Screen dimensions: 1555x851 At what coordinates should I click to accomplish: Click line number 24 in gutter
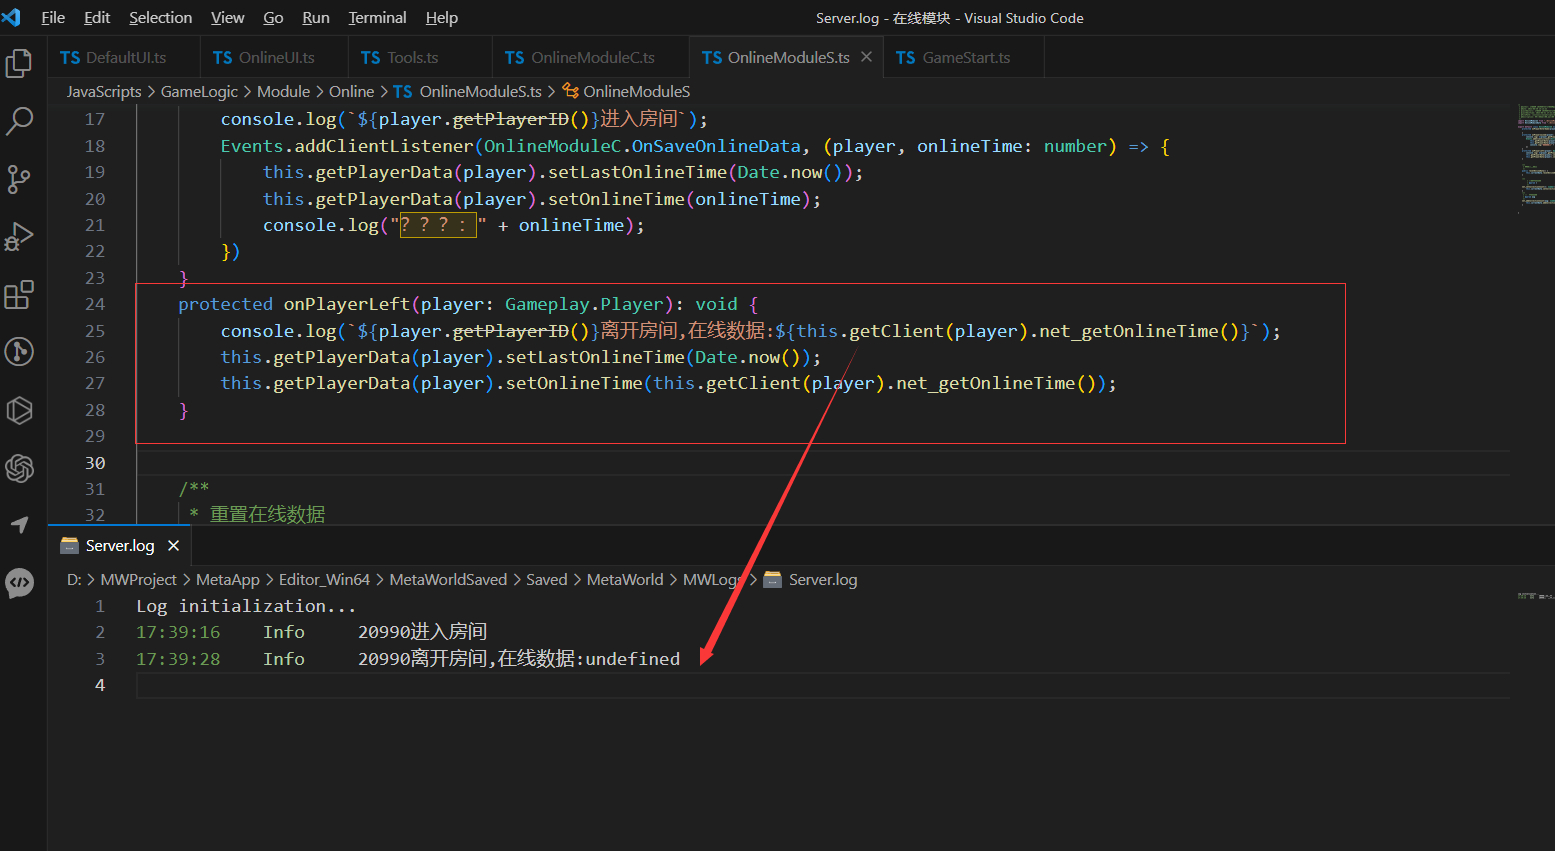click(95, 304)
